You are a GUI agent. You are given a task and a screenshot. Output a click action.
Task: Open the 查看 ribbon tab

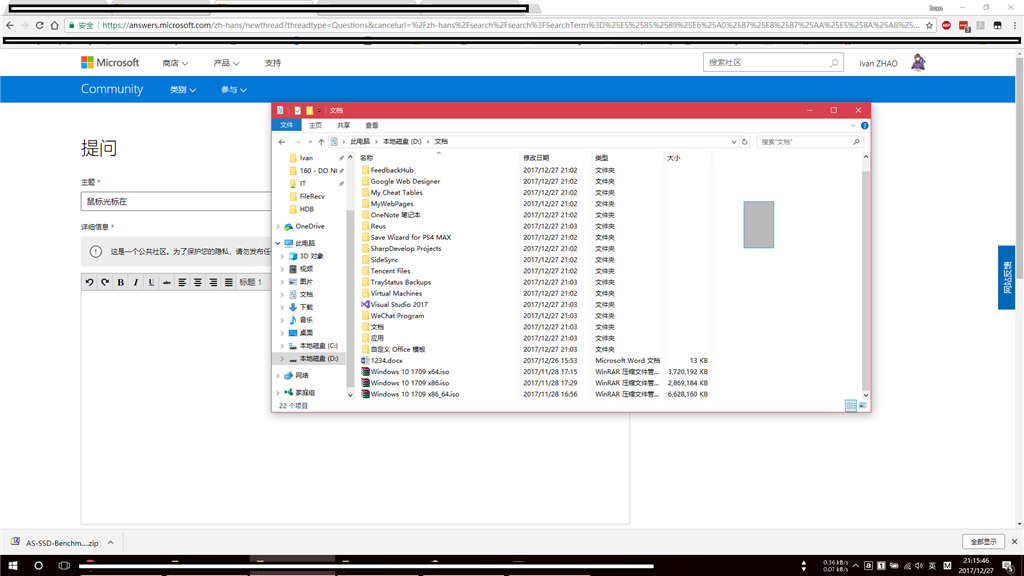click(x=372, y=125)
